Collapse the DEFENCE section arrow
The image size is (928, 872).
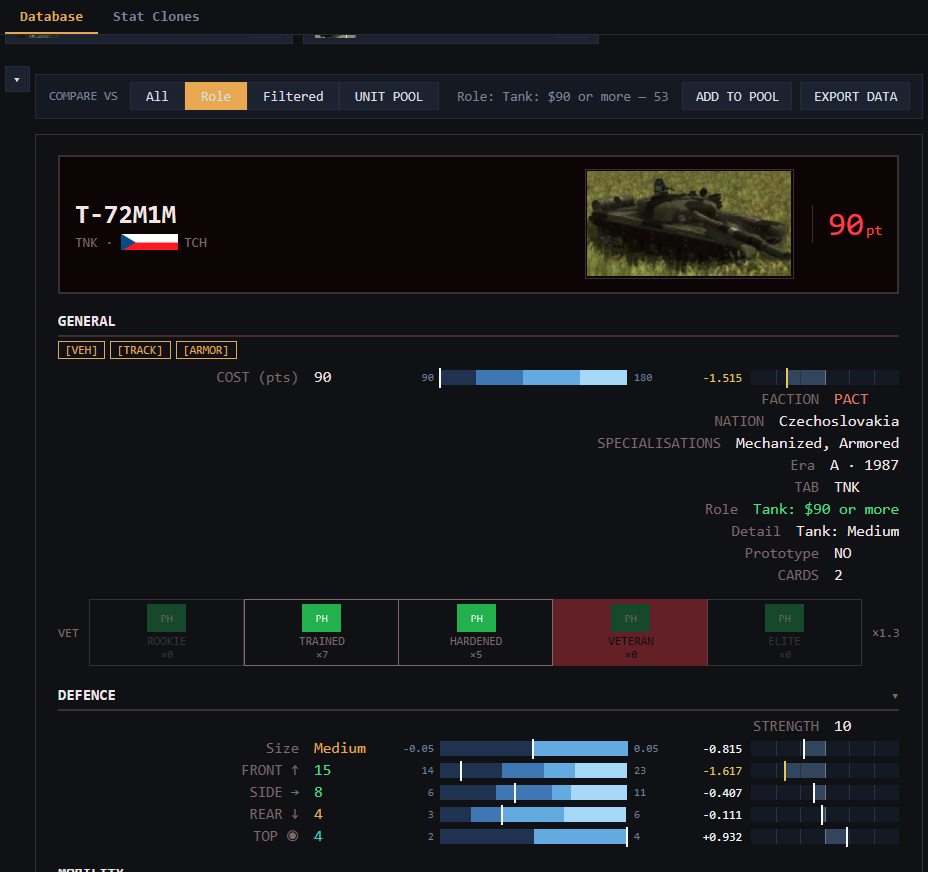coord(895,696)
